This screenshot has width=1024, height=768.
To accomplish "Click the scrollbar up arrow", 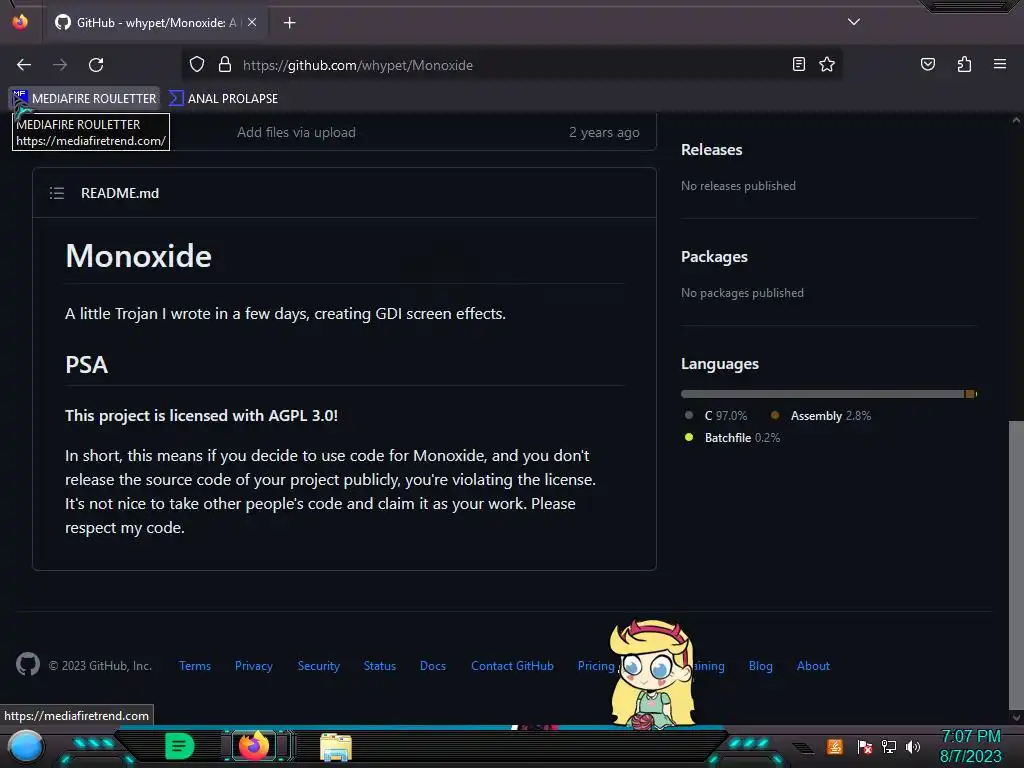I will point(1016,120).
